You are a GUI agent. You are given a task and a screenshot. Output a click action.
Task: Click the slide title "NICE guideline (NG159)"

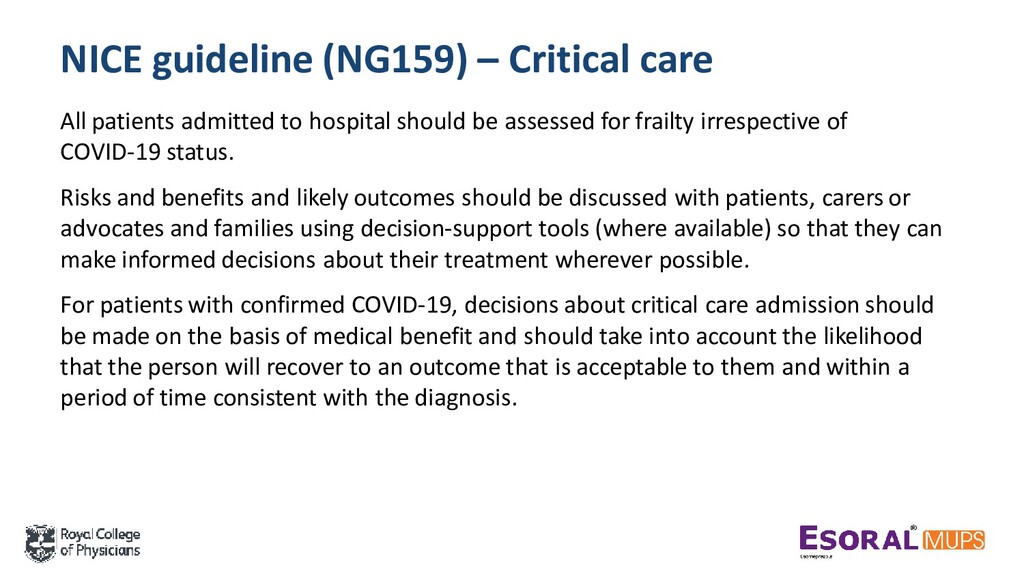(x=264, y=59)
